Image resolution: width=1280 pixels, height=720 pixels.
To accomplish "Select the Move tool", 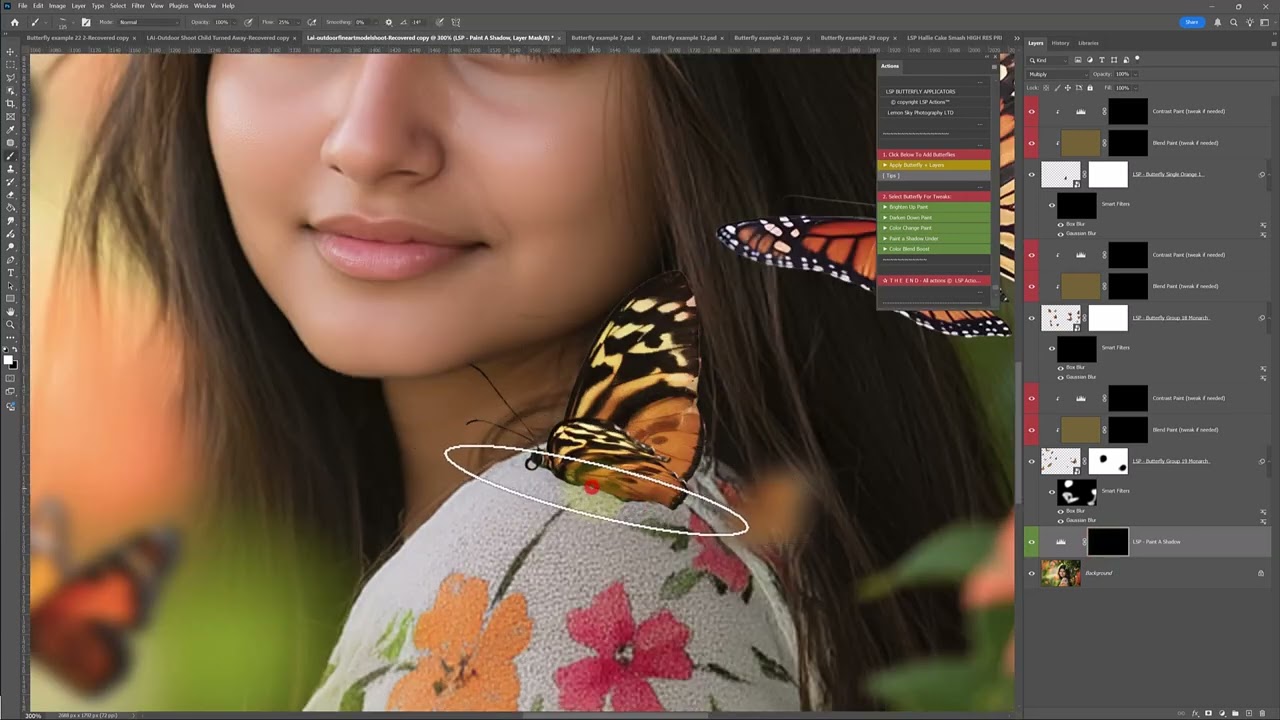I will pyautogui.click(x=11, y=51).
